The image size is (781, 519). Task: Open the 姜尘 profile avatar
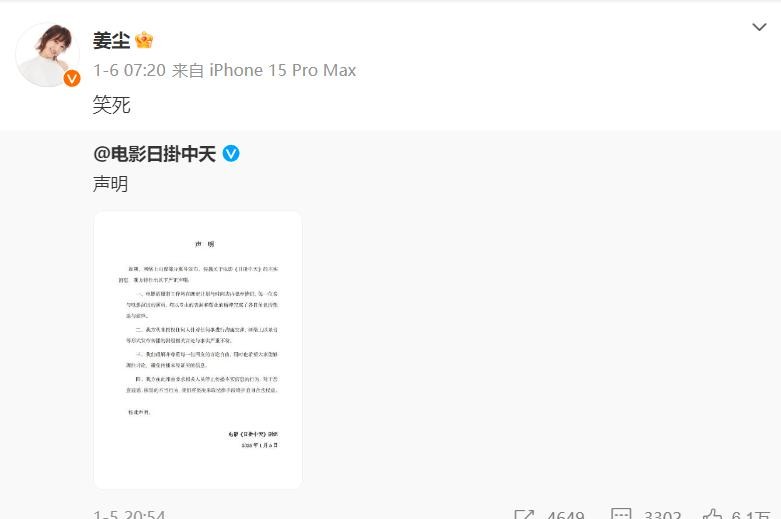(x=48, y=54)
